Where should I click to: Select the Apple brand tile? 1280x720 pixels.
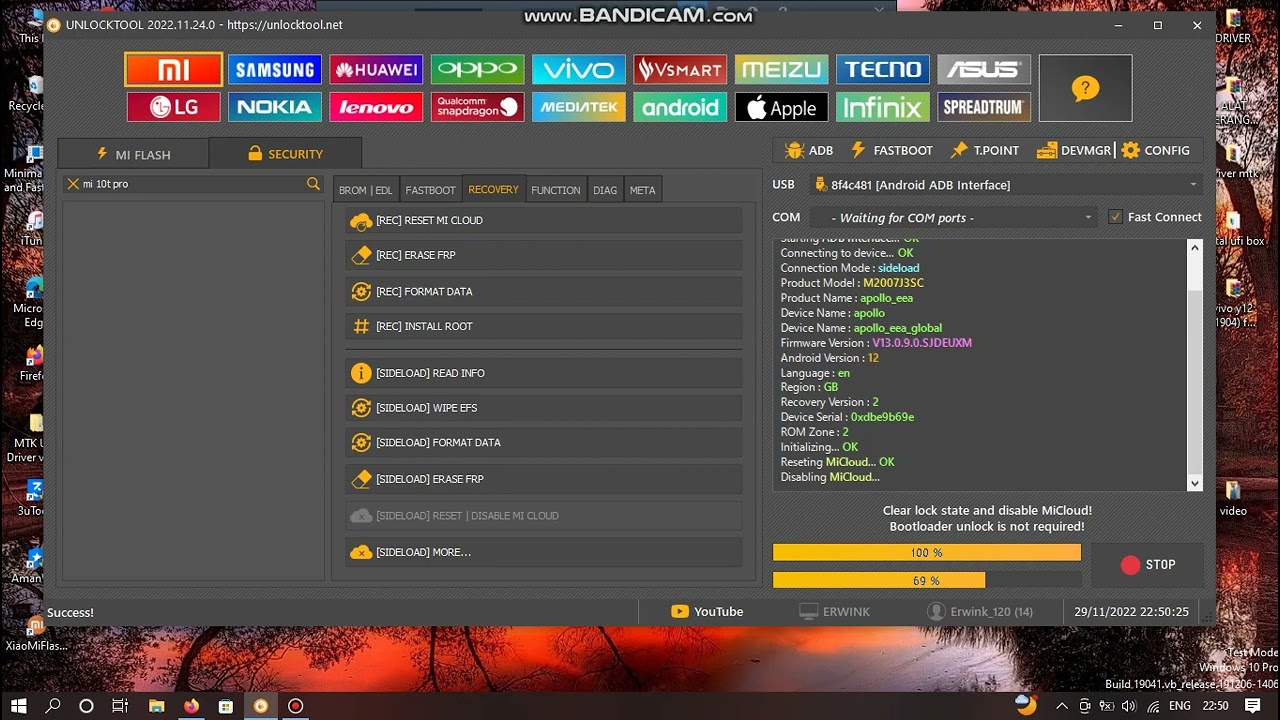tap(782, 107)
